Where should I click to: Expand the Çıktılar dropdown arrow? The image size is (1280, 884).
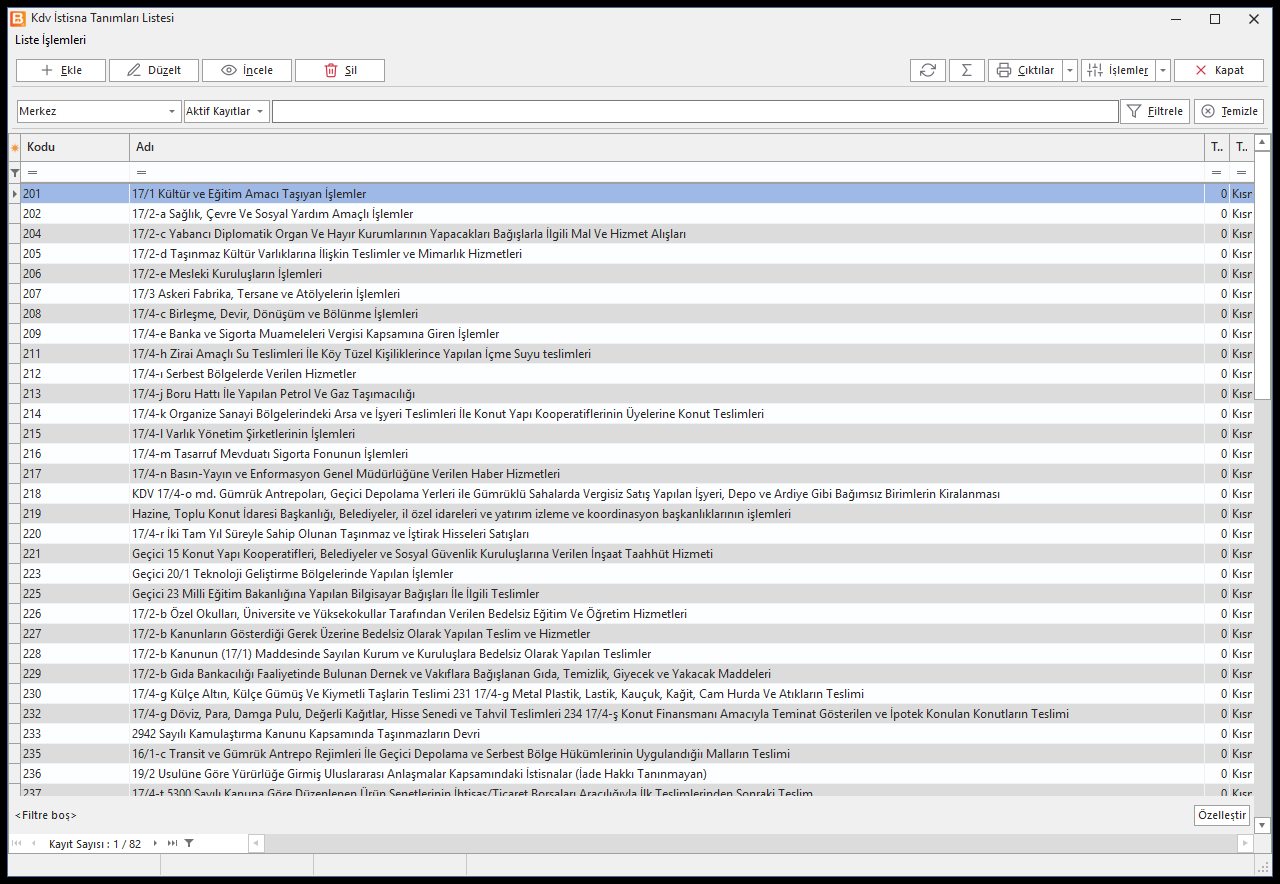pyautogui.click(x=1070, y=70)
